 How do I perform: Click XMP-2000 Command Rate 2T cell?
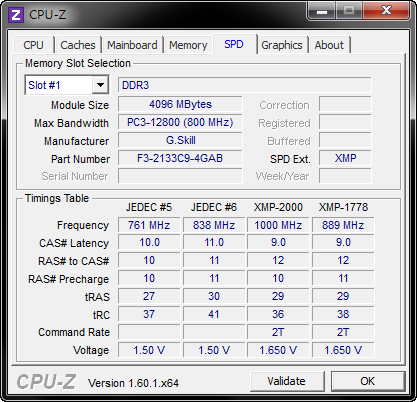point(278,332)
